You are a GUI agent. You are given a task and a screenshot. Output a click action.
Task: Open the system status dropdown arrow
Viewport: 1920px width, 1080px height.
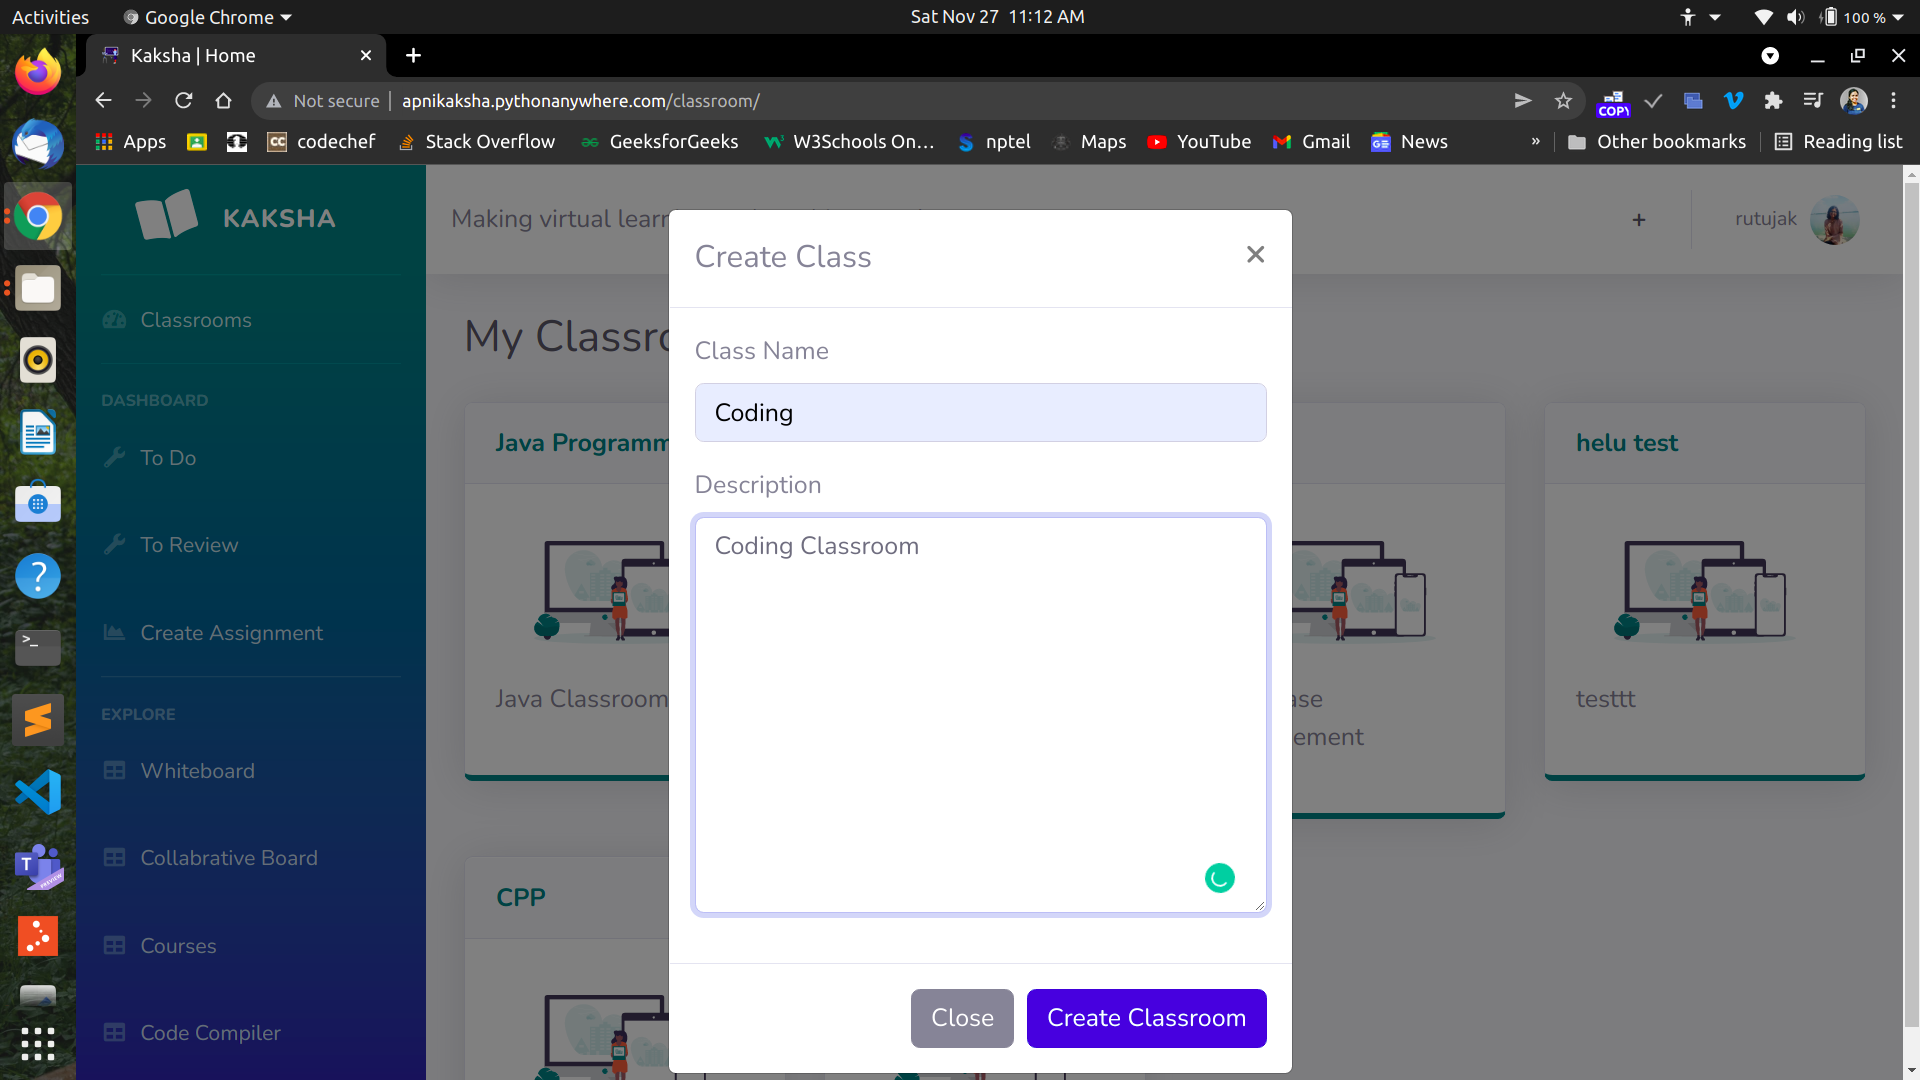click(x=1897, y=17)
